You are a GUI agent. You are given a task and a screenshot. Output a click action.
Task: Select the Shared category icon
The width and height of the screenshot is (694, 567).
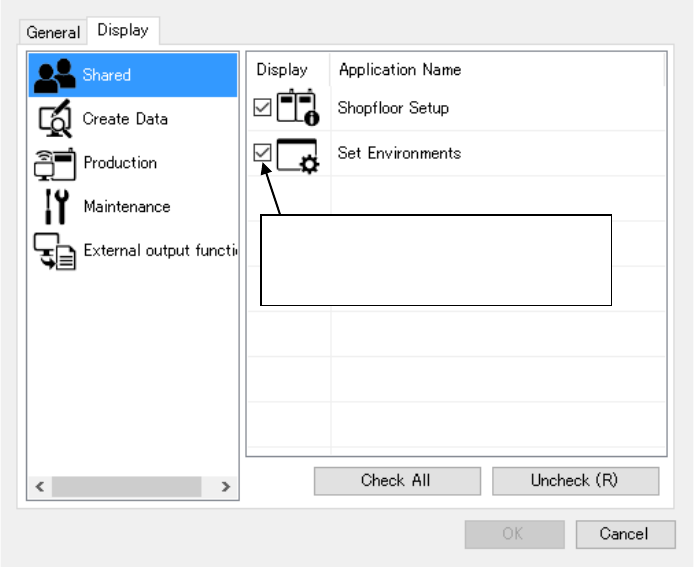(x=54, y=75)
